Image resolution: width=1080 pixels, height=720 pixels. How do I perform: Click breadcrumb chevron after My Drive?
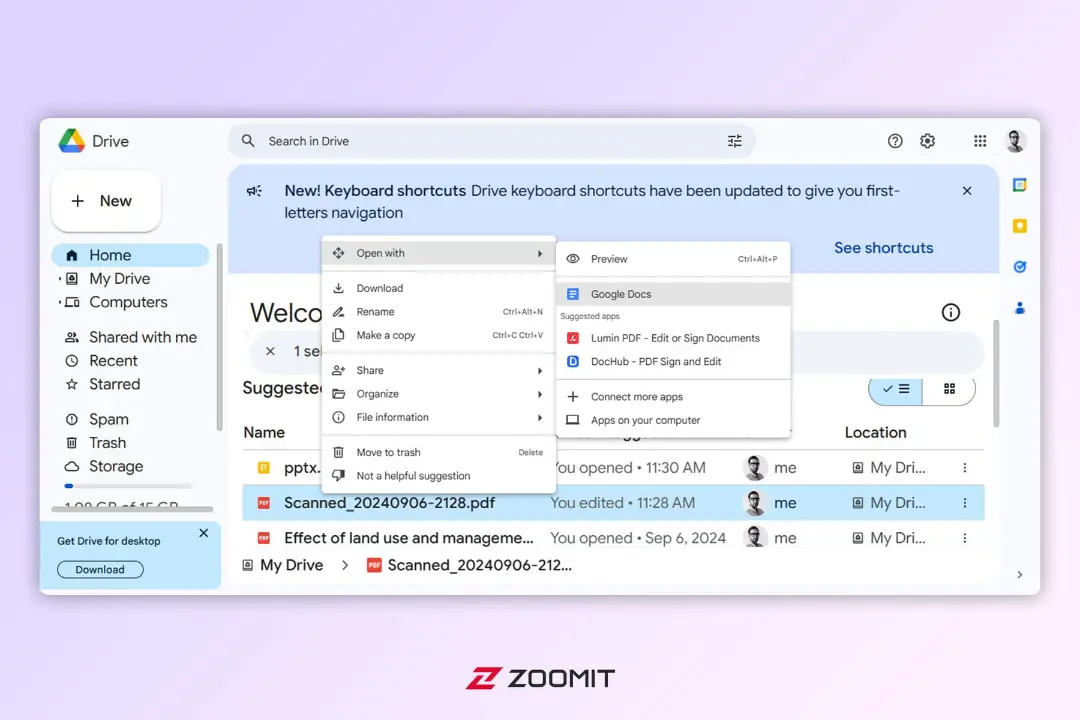[x=345, y=566]
